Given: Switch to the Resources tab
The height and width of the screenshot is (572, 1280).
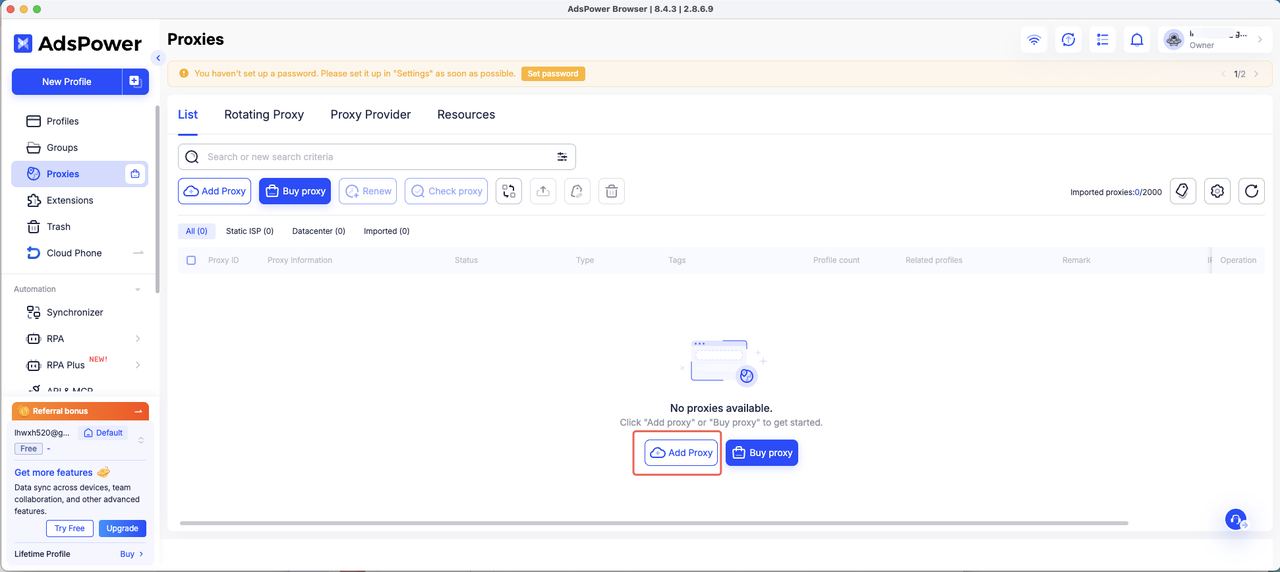Looking at the screenshot, I should pos(466,114).
